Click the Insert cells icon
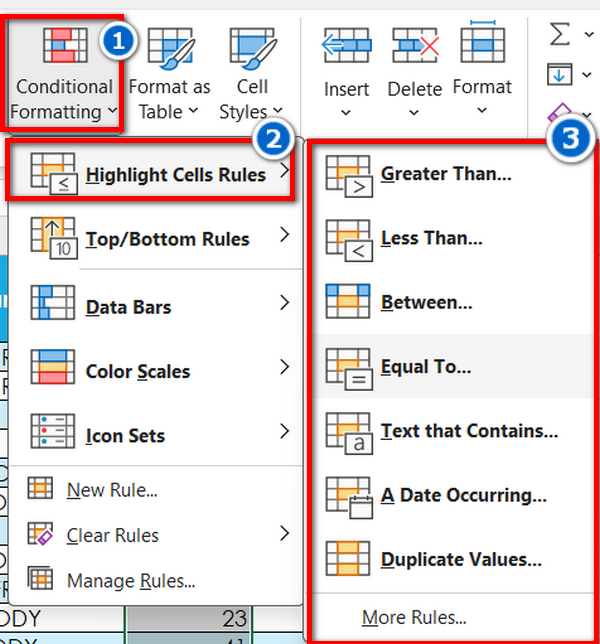This screenshot has height=644, width=600. coord(345,48)
